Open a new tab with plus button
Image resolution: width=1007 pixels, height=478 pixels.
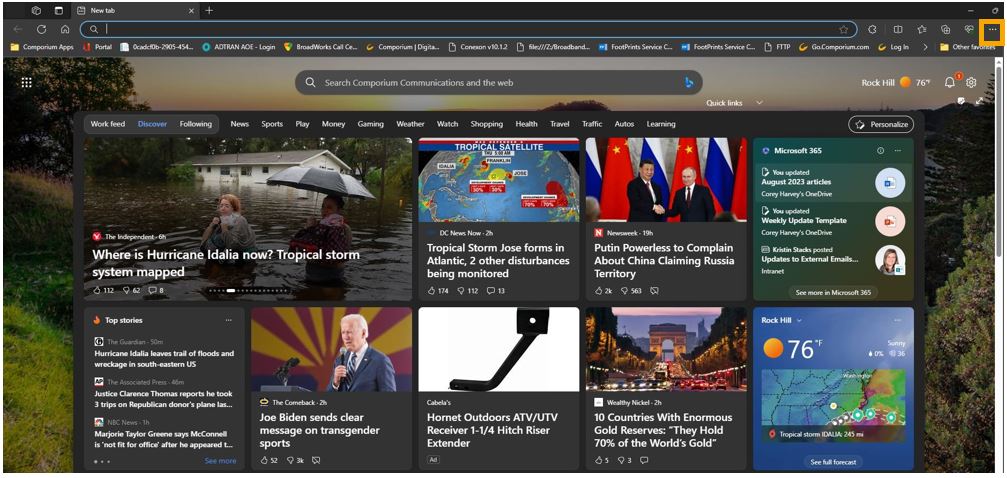coord(209,11)
